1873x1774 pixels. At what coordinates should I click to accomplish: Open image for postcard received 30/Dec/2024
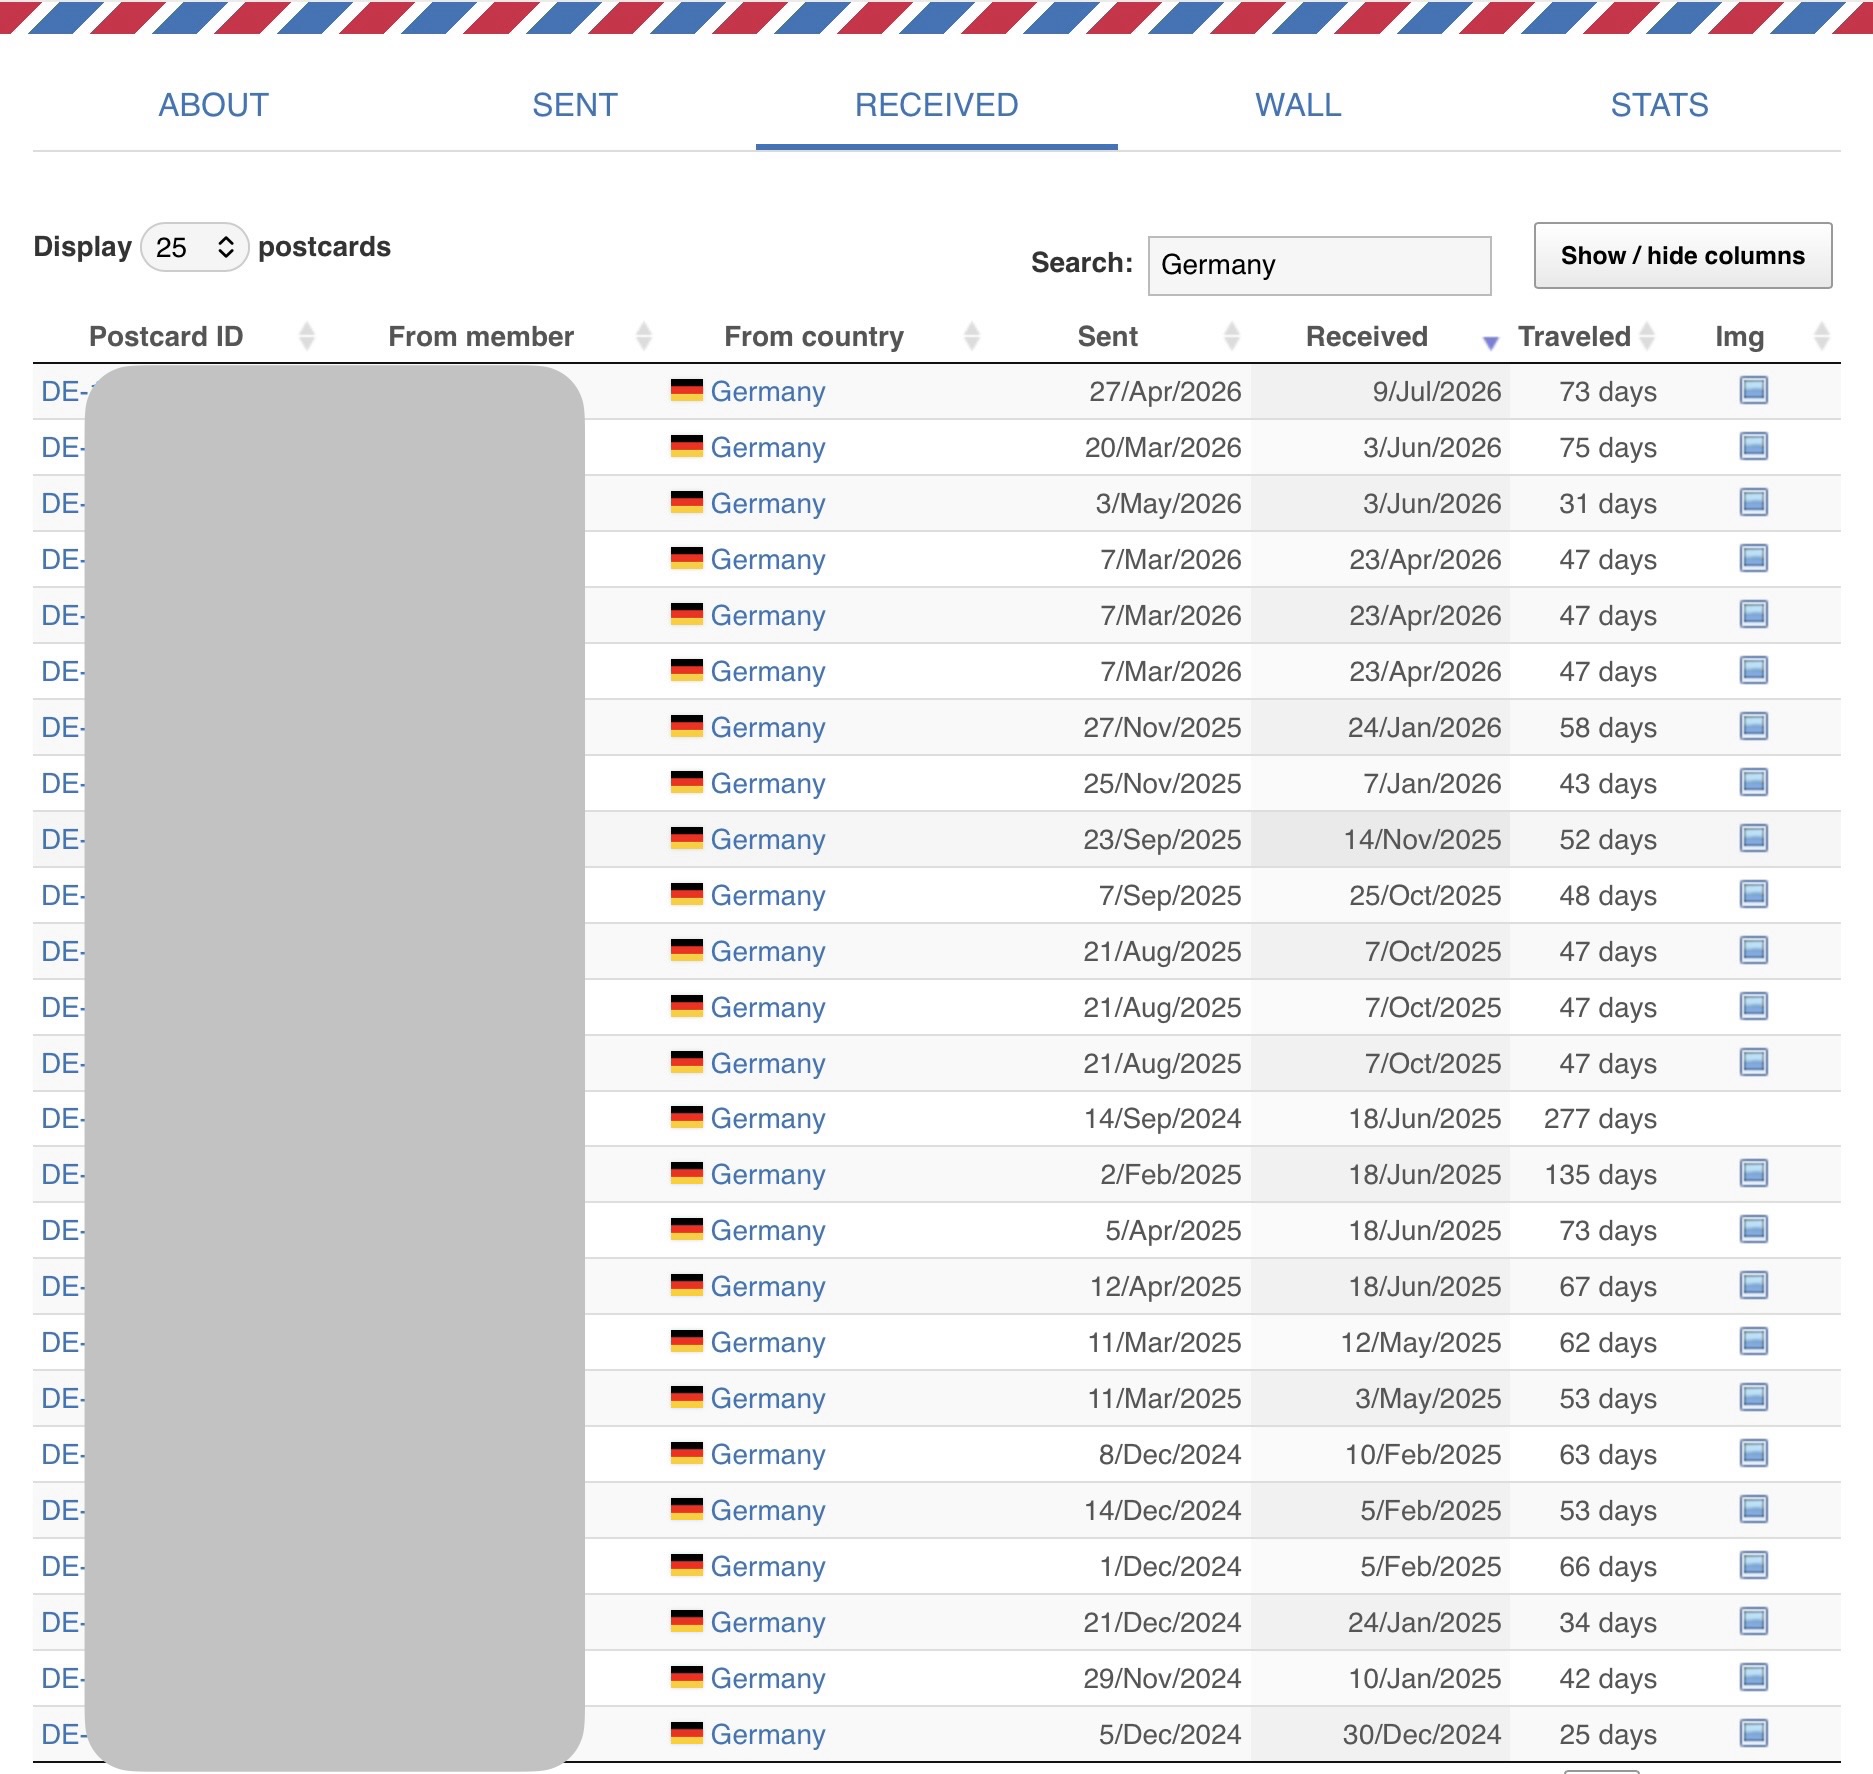click(1753, 1733)
